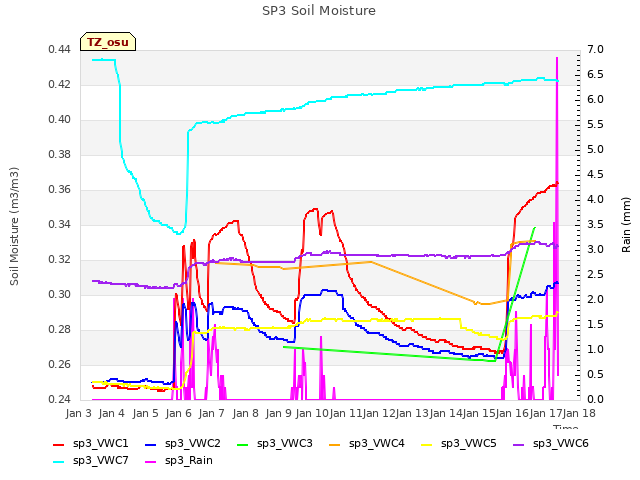The height and width of the screenshot is (480, 640).
Task: Click the 1.5 rain axis value
Action: click(x=595, y=325)
